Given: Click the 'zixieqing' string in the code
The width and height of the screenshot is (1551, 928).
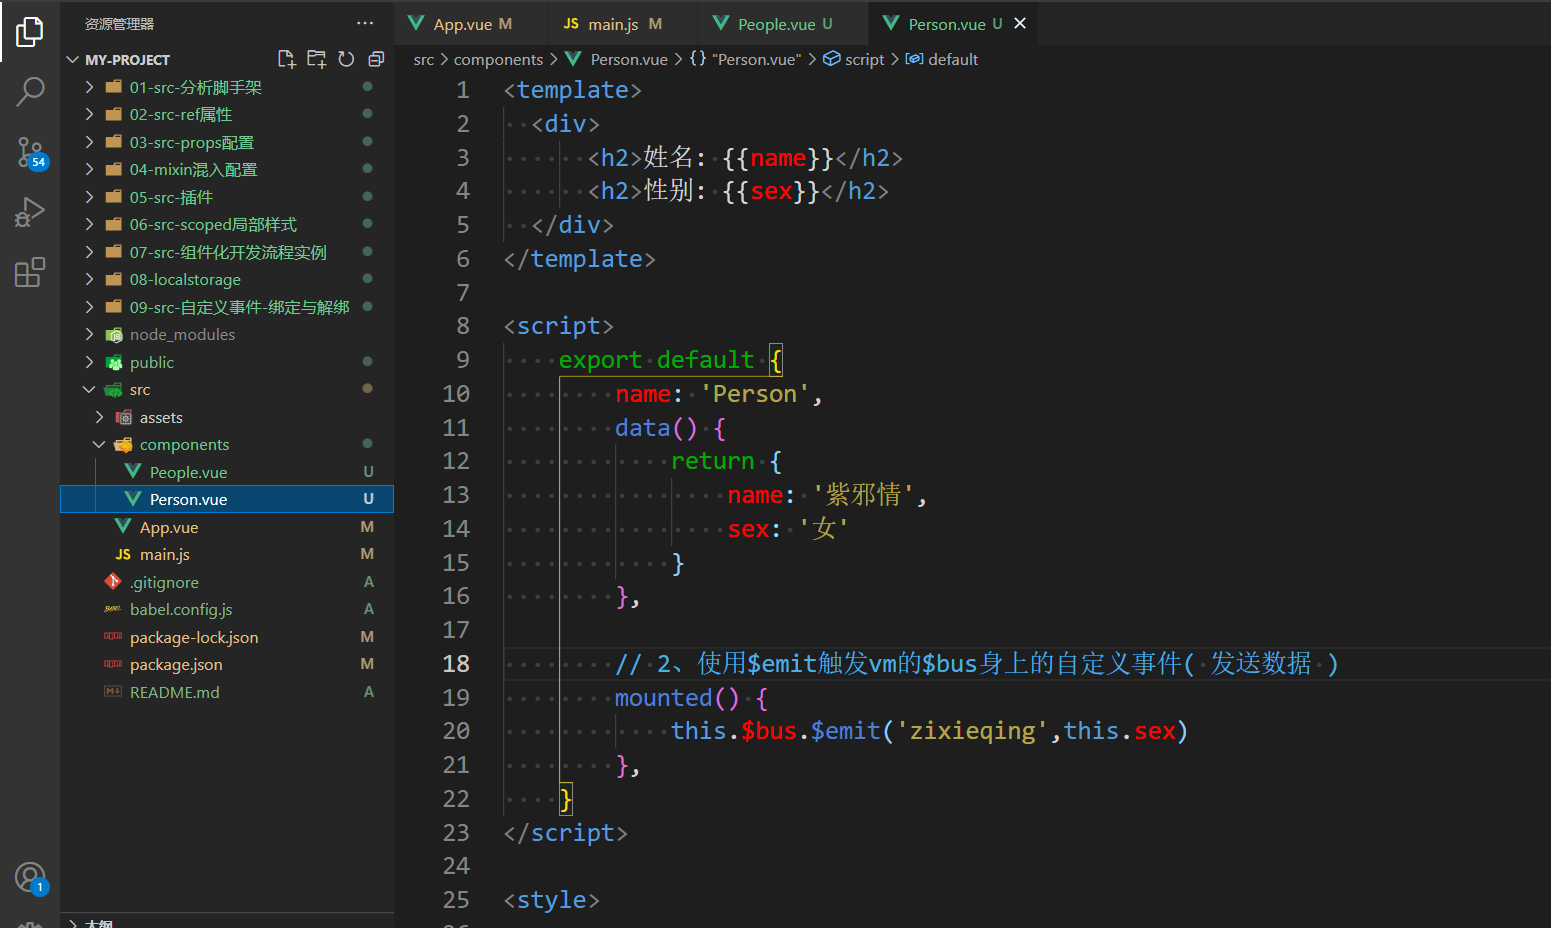Looking at the screenshot, I should click(x=972, y=731).
